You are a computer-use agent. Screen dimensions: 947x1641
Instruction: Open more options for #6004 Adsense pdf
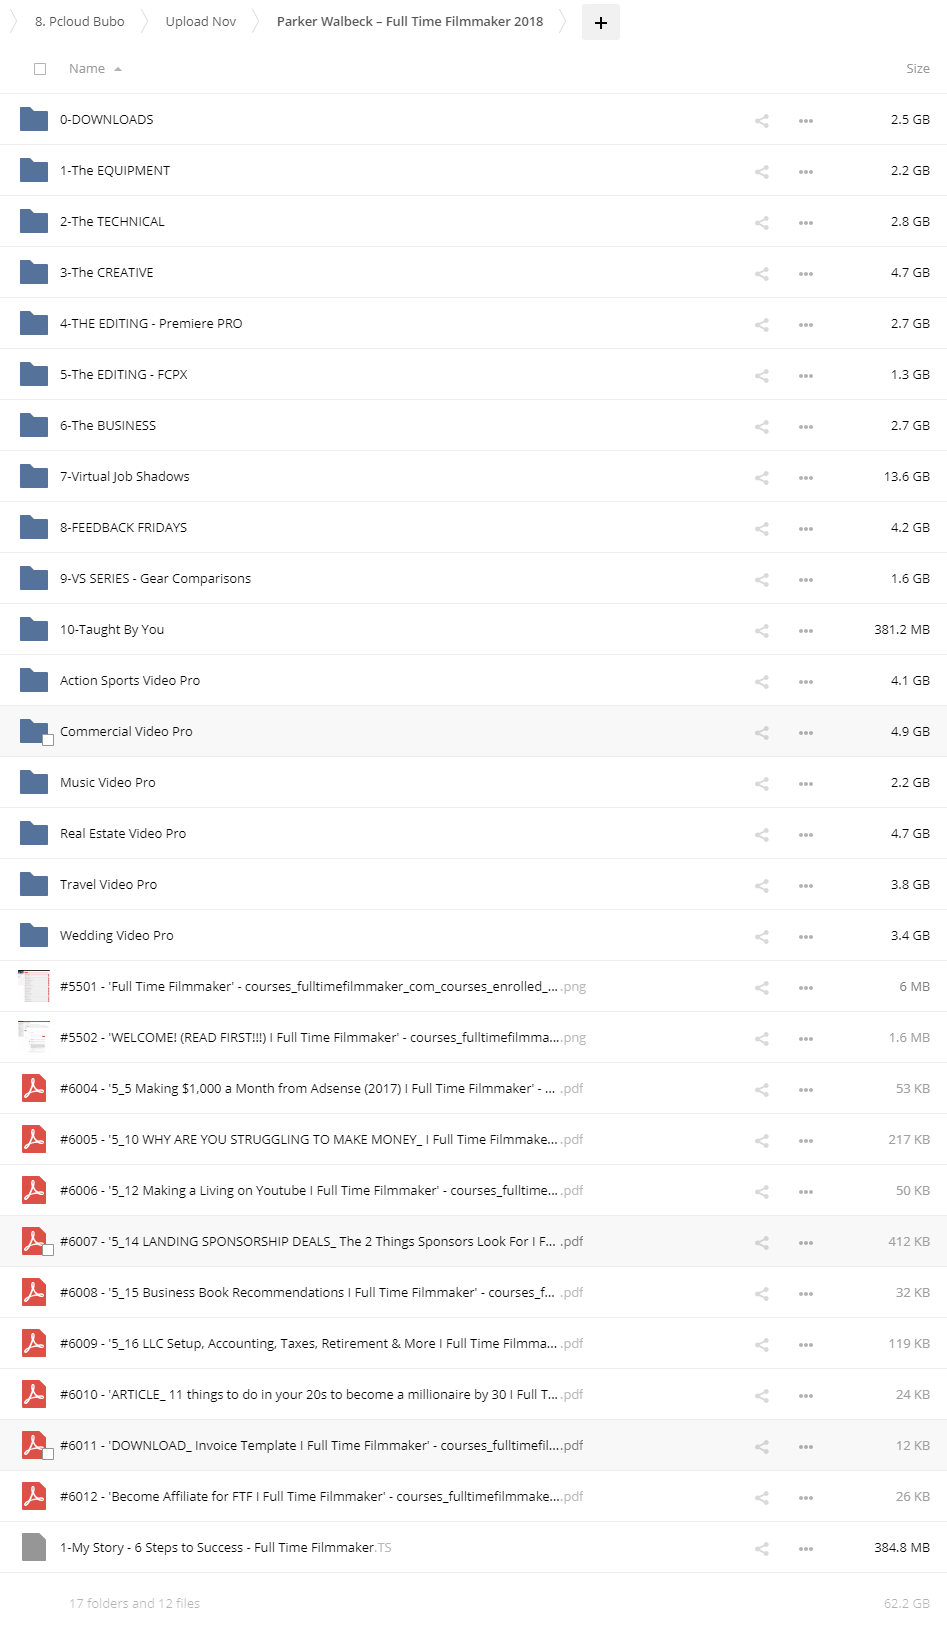coord(806,1090)
